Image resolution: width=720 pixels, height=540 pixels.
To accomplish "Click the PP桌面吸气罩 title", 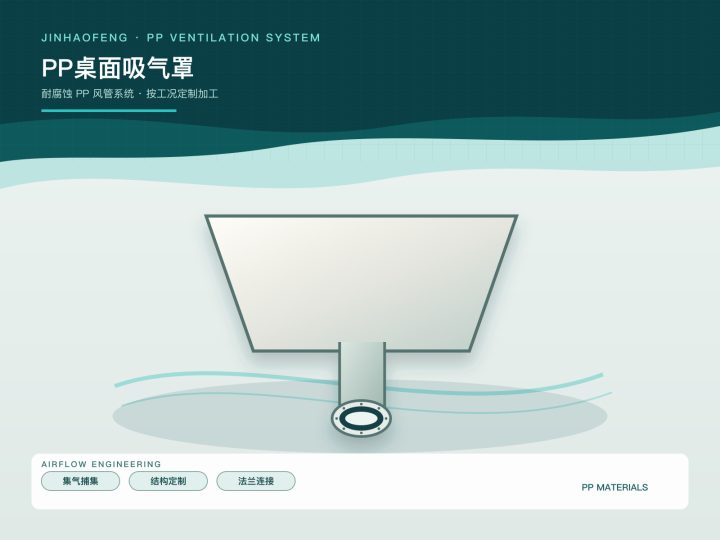I will [118, 68].
